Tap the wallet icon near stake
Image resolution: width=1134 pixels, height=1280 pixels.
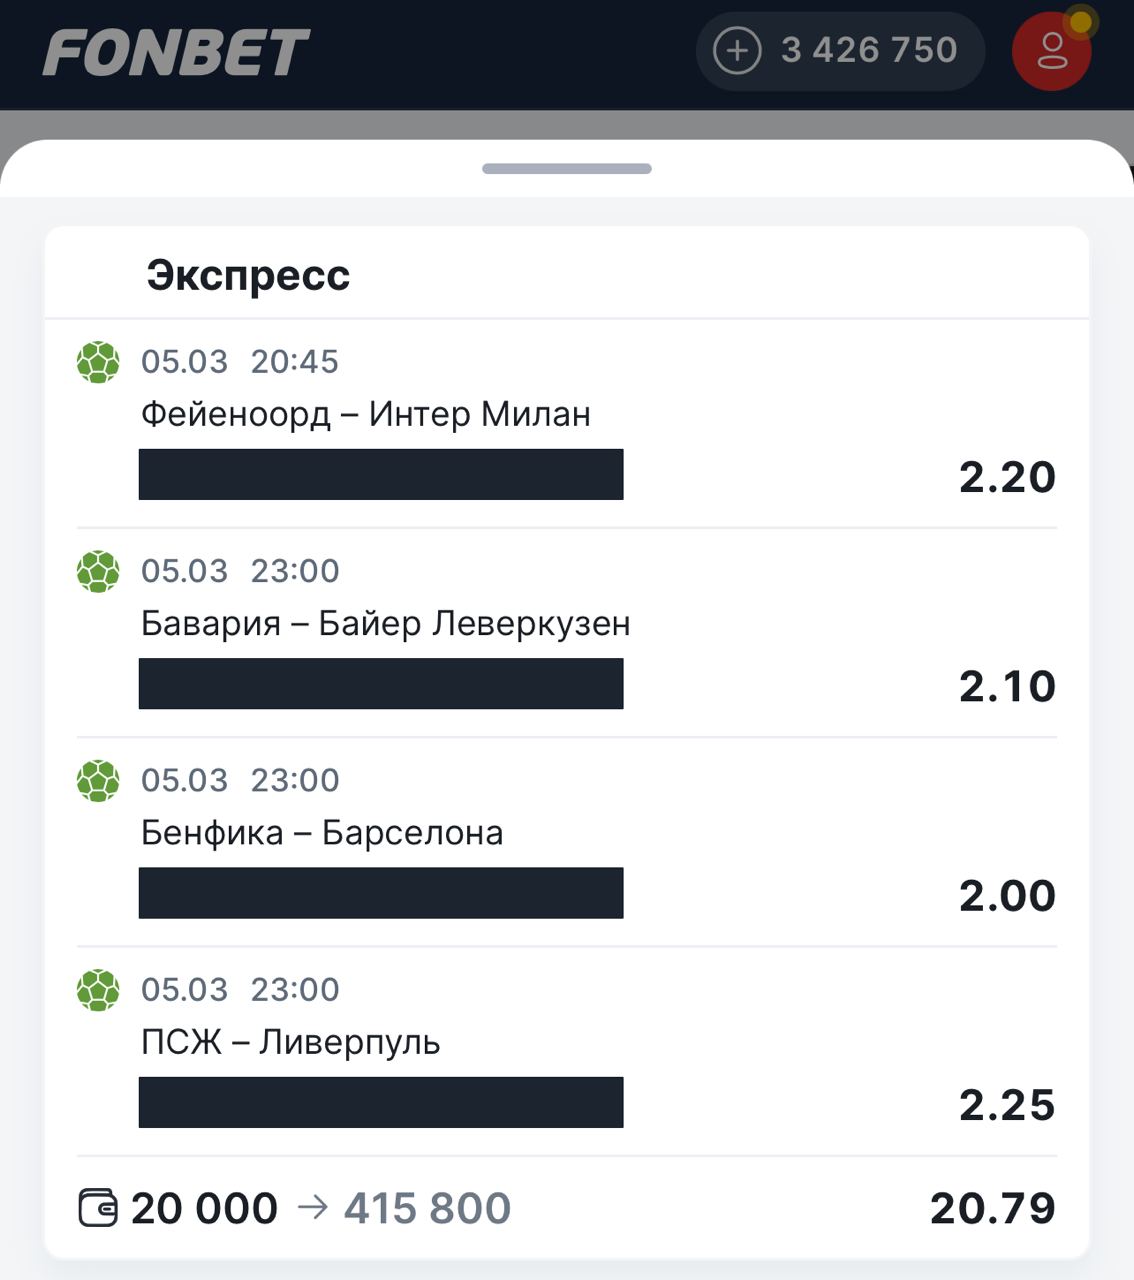click(x=98, y=1208)
